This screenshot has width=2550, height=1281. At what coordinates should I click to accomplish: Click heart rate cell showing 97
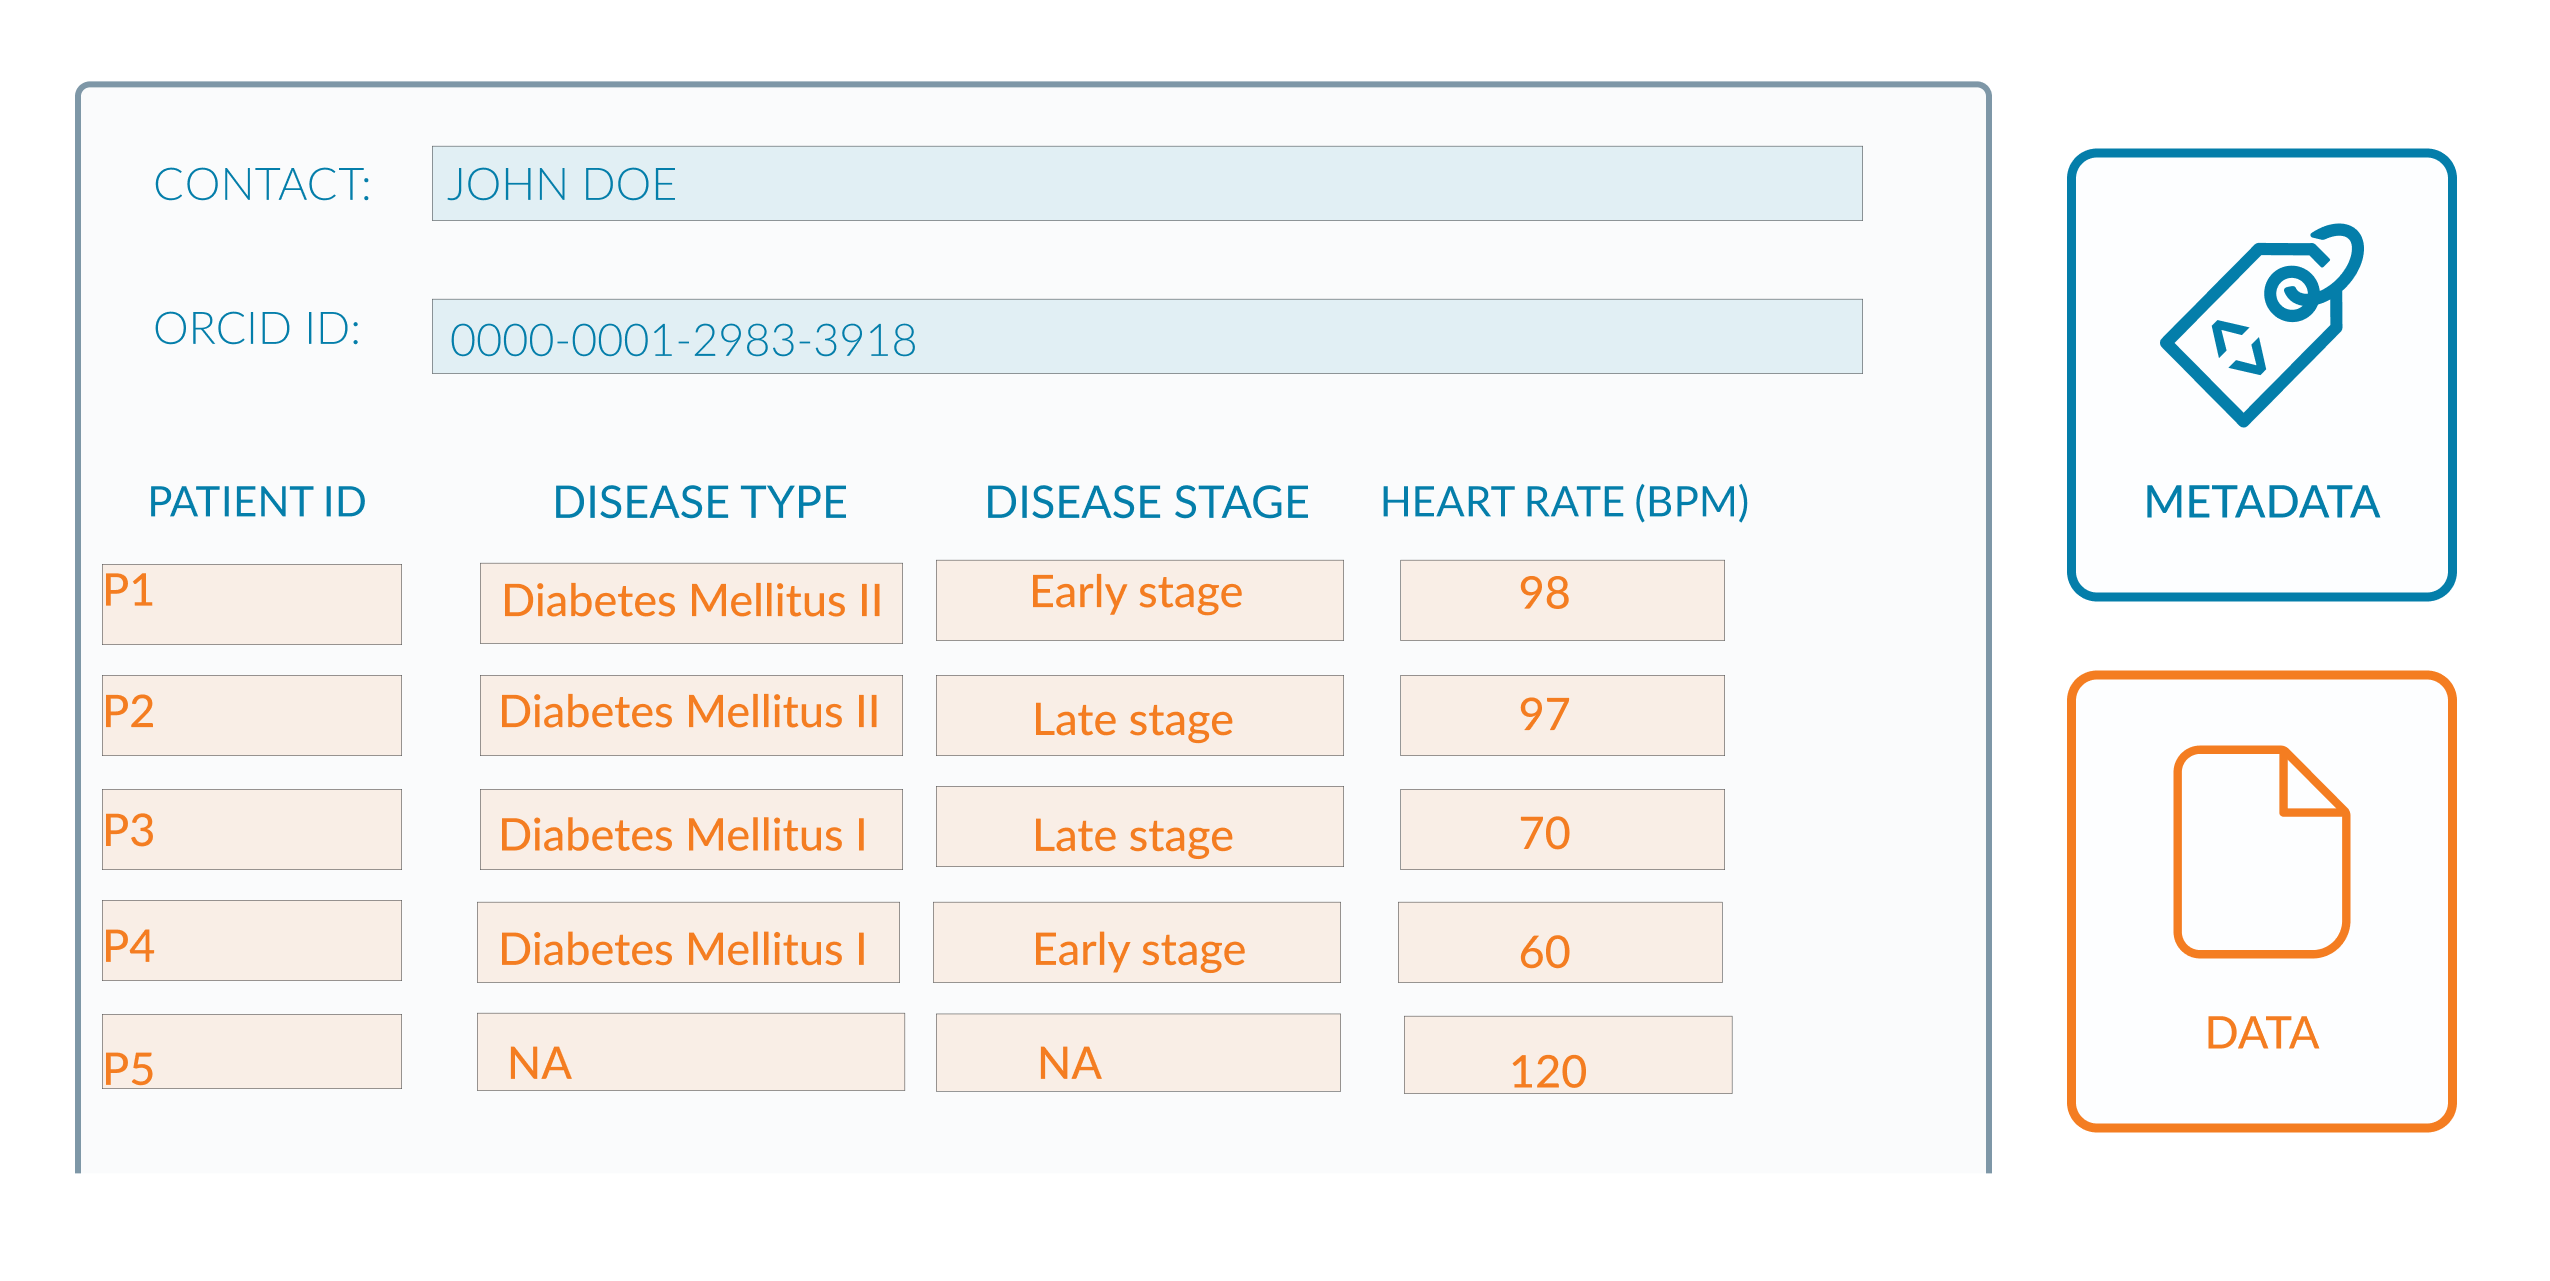pyautogui.click(x=1562, y=715)
